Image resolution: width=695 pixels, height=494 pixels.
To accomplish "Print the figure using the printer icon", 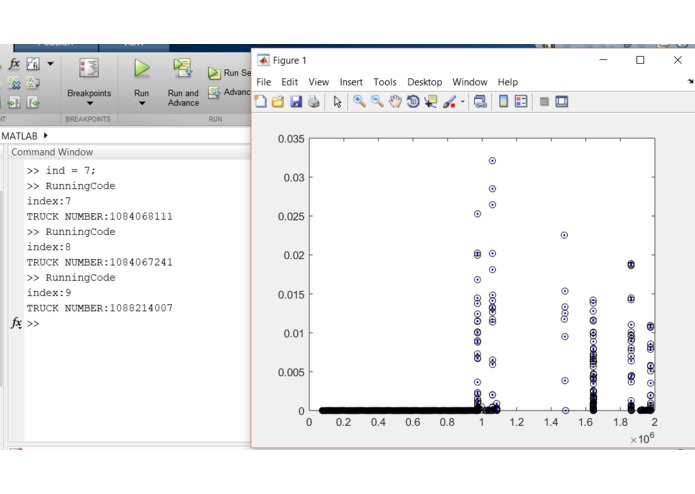I will click(x=313, y=102).
